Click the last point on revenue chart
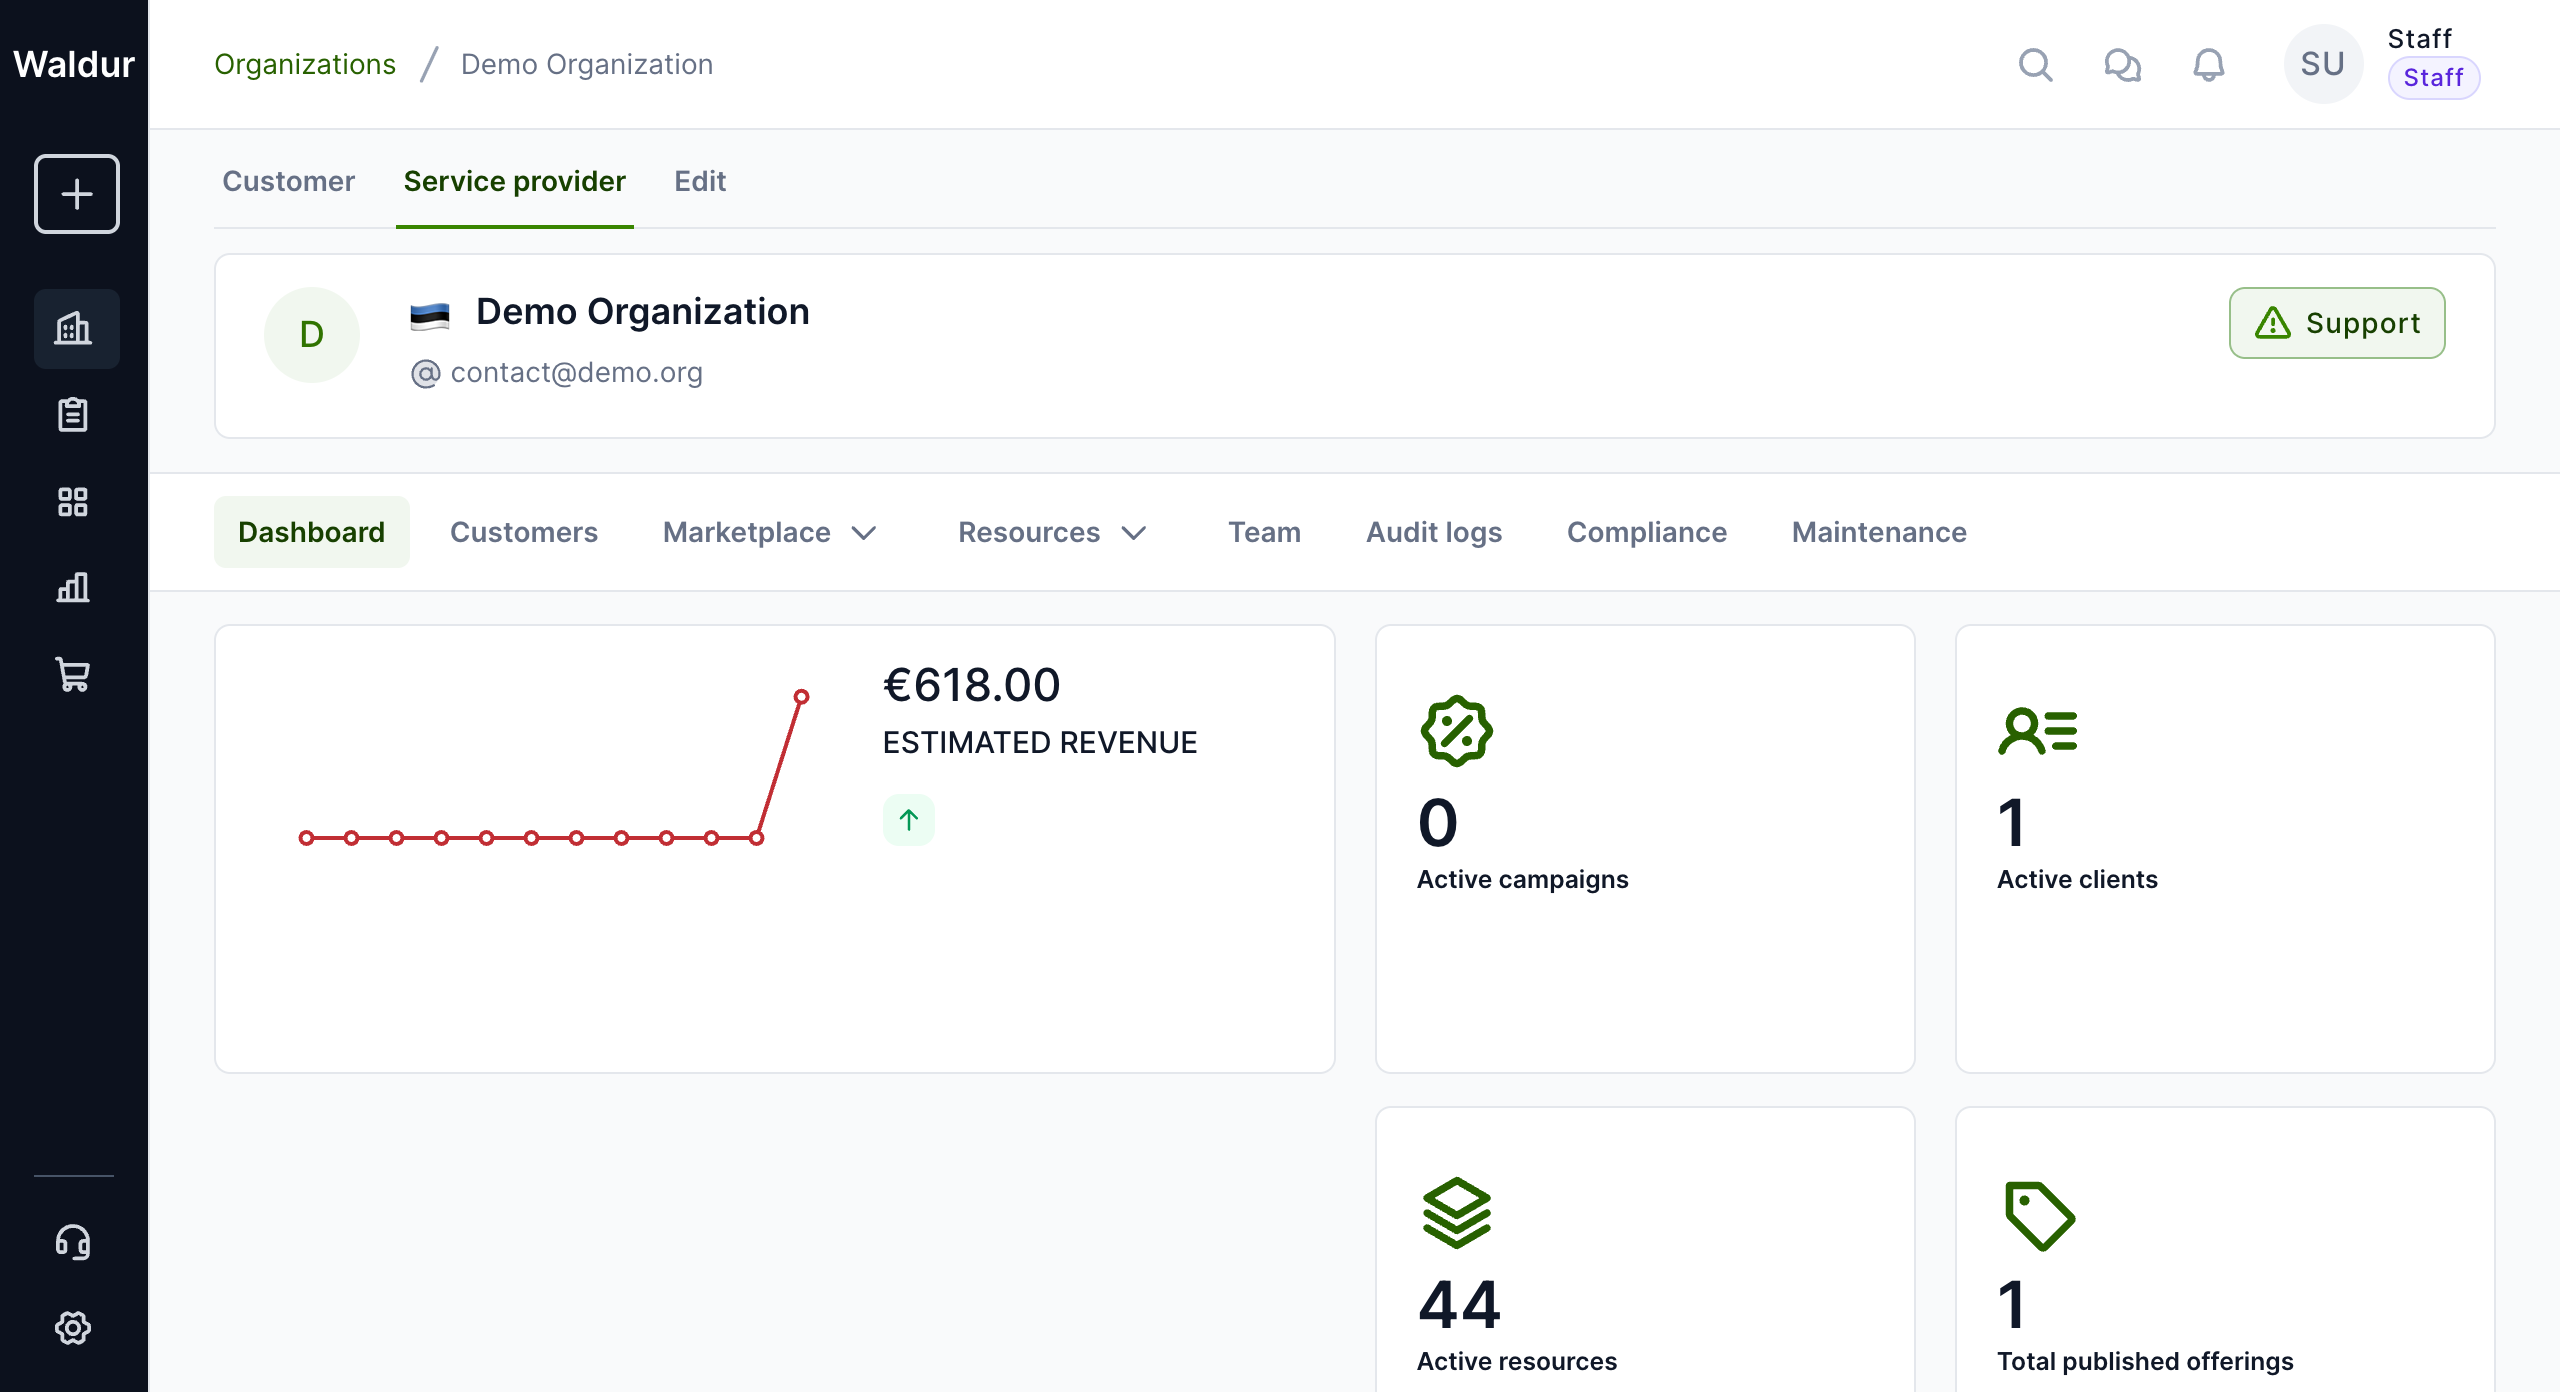The height and width of the screenshot is (1392, 2560). 801,697
